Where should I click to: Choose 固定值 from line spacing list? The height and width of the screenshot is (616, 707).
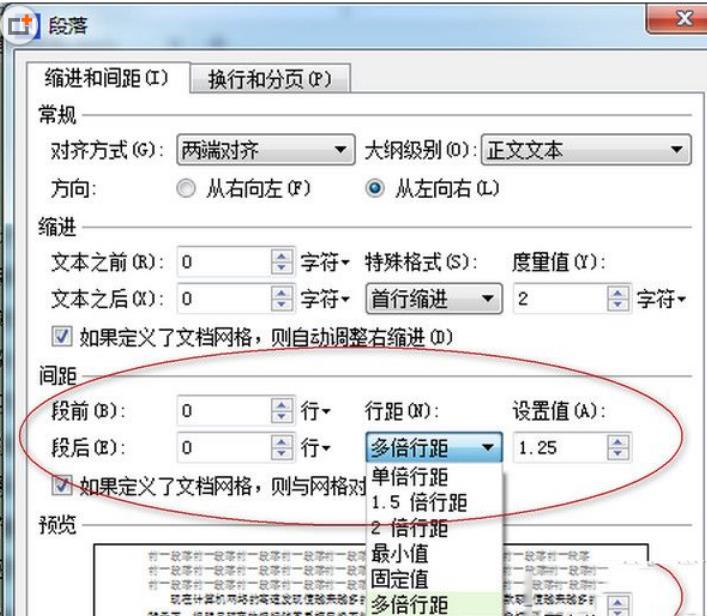coord(434,579)
